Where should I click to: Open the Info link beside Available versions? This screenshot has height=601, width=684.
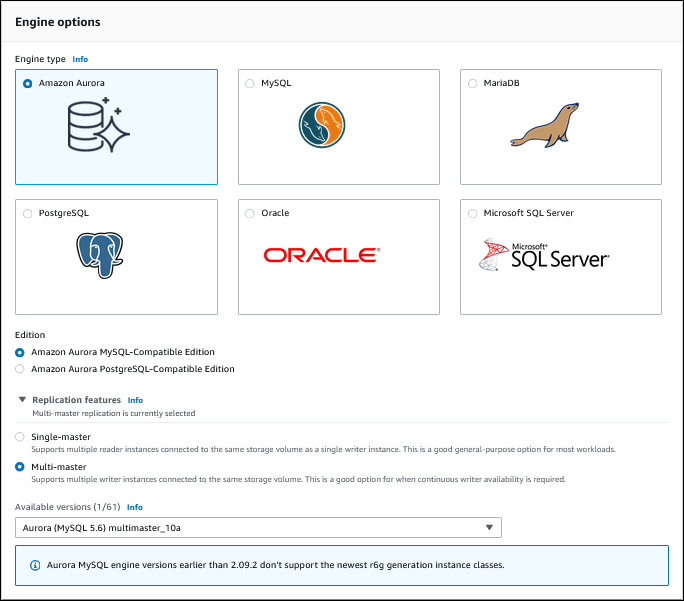(x=134, y=507)
